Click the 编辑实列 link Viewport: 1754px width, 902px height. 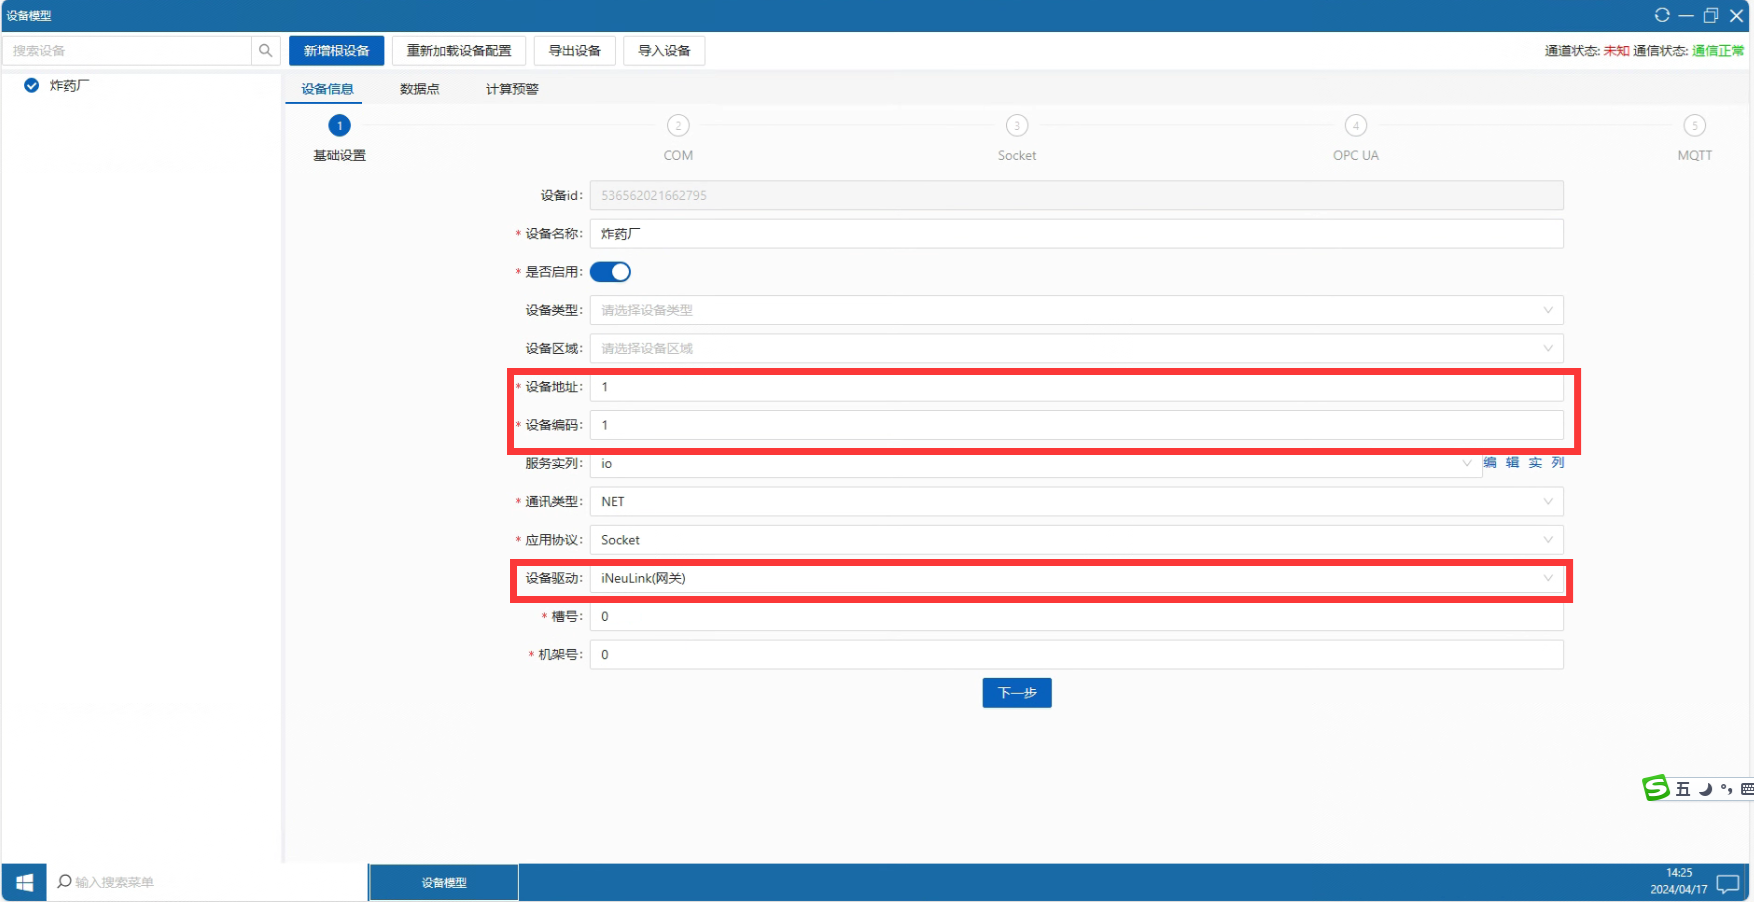point(1524,463)
